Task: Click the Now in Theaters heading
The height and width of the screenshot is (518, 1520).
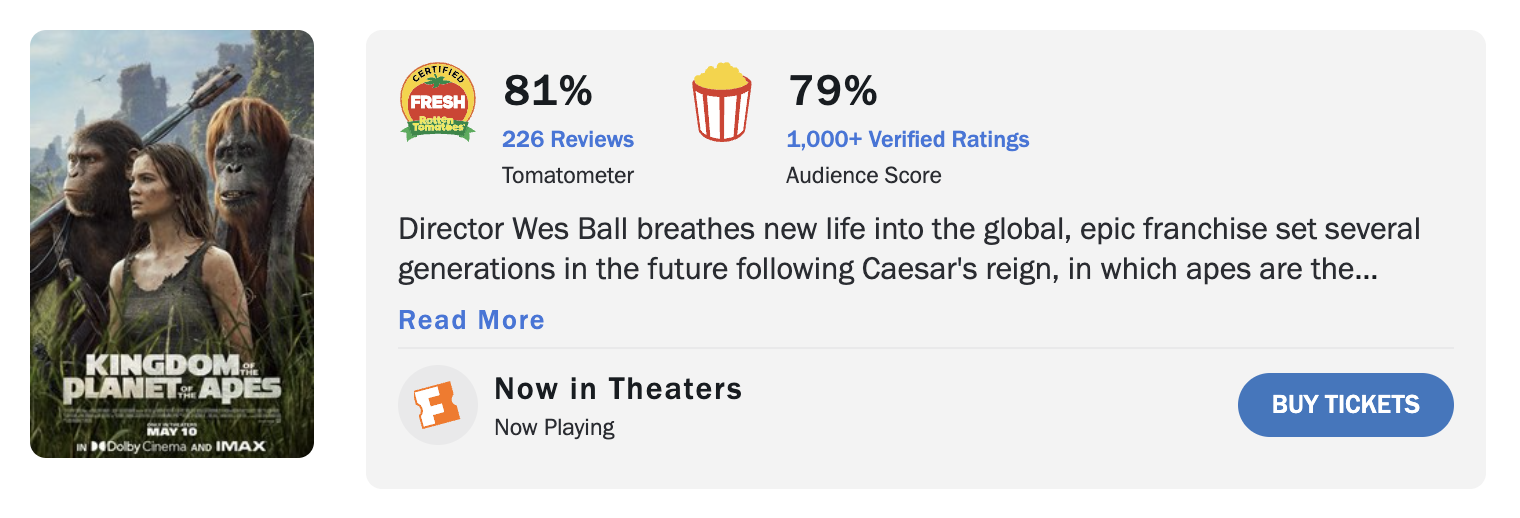Action: [618, 388]
